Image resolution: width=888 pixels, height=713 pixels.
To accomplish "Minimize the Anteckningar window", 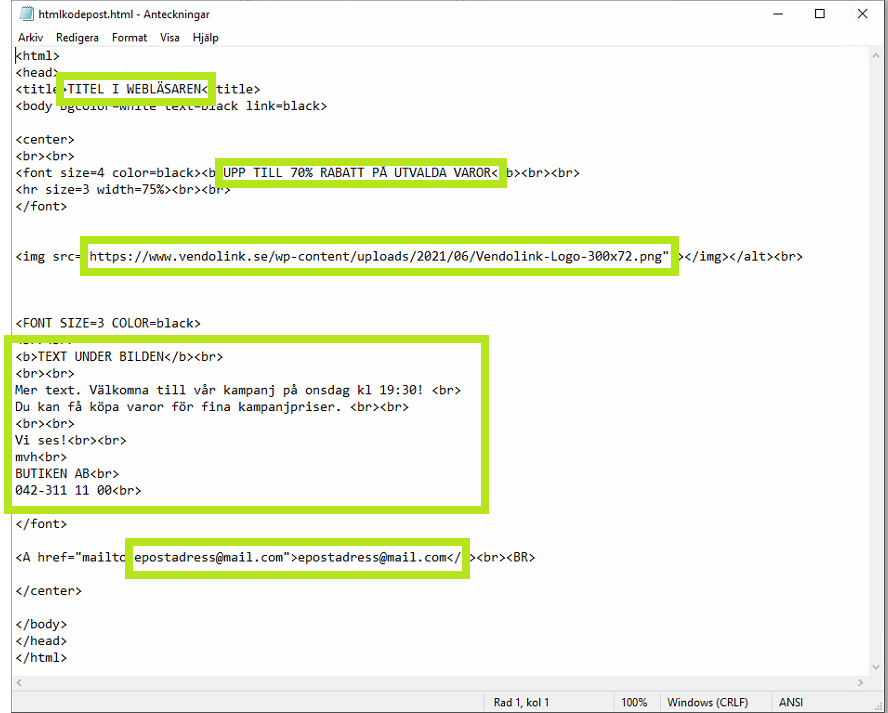I will [x=774, y=14].
